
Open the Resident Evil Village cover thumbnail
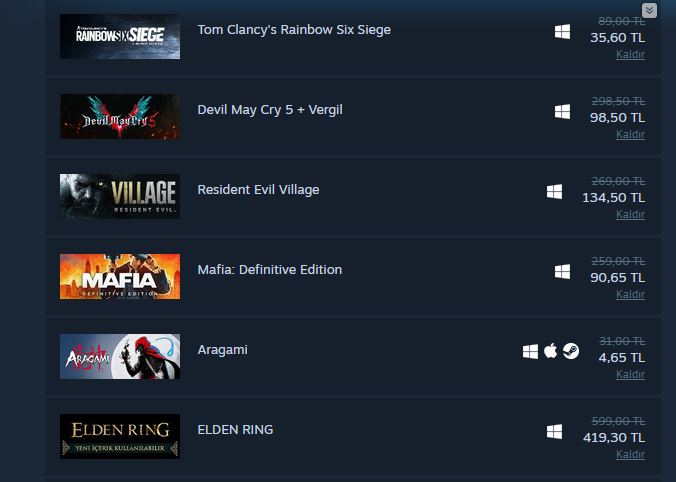[x=120, y=196]
